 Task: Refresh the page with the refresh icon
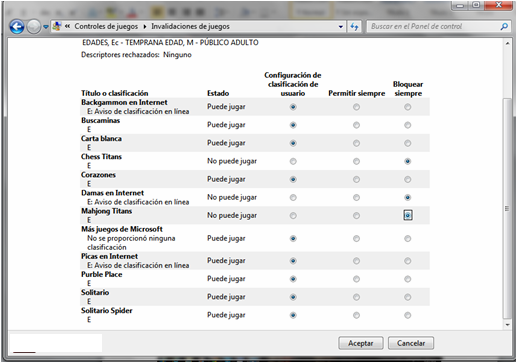[354, 27]
